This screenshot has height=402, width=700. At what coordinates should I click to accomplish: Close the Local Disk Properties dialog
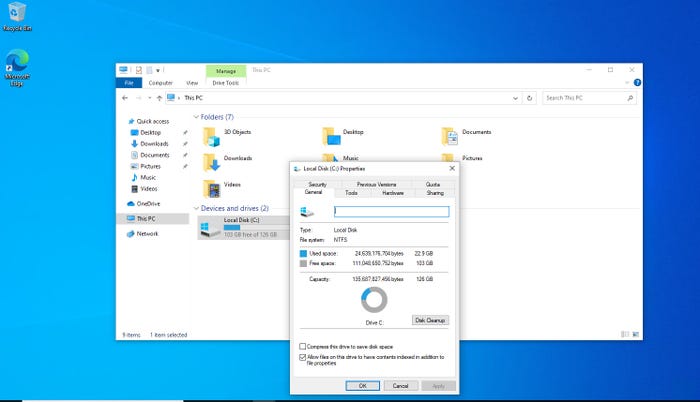452,168
